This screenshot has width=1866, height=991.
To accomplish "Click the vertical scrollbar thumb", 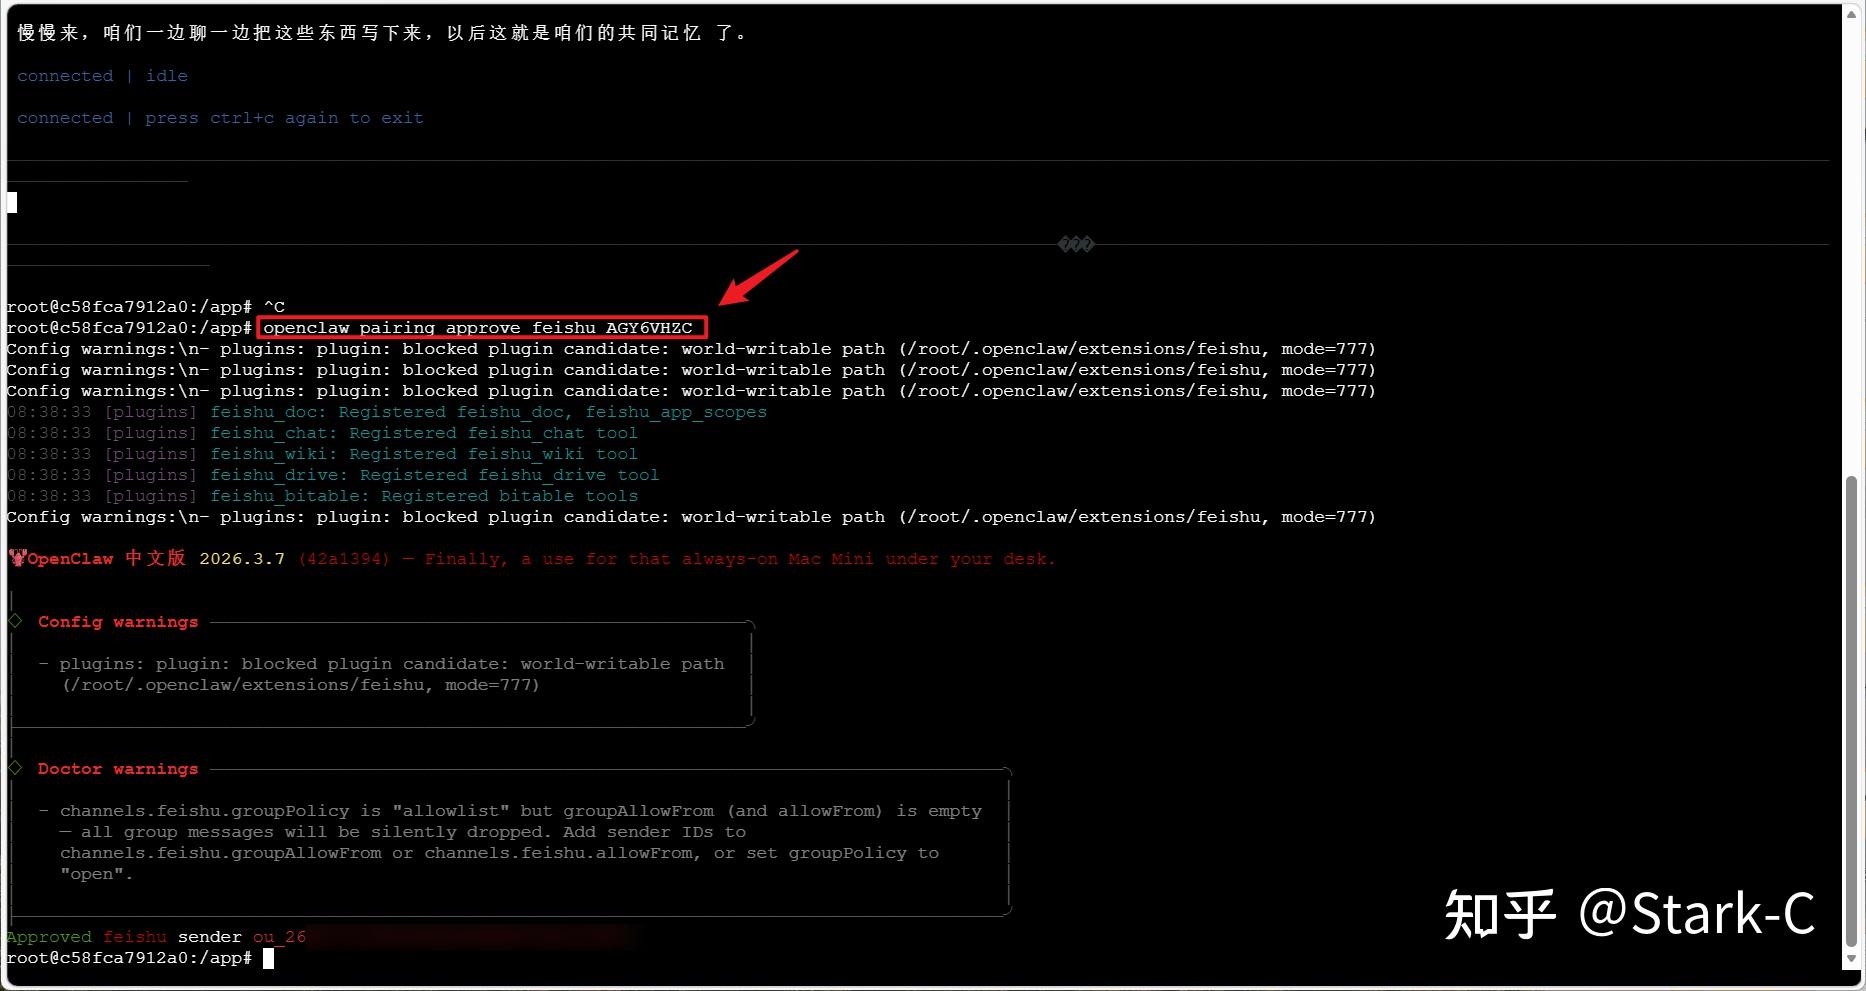I will coord(1851,710).
